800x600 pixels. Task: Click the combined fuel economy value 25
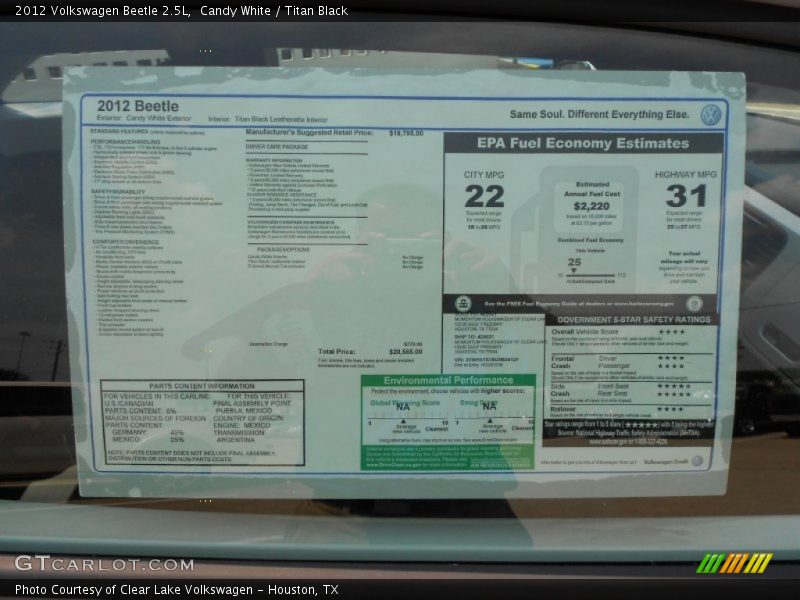pyautogui.click(x=574, y=262)
